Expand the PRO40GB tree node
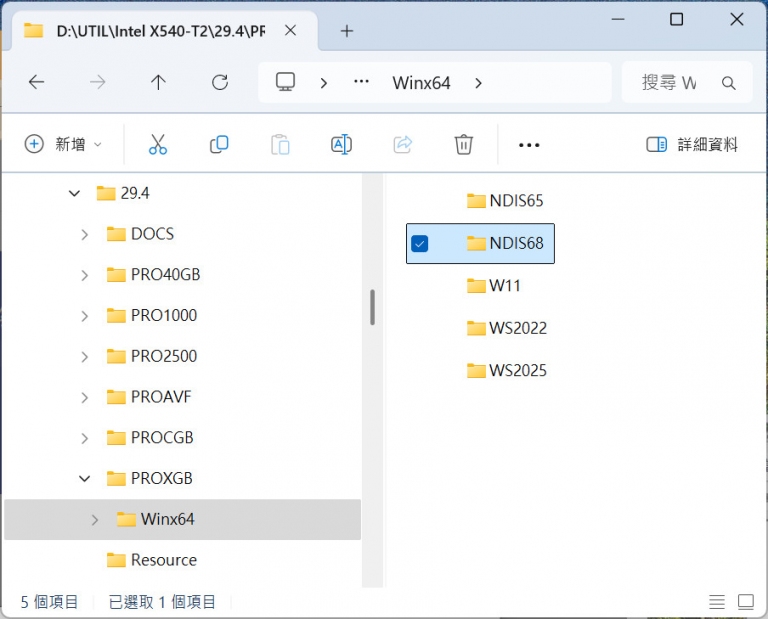 [x=84, y=275]
